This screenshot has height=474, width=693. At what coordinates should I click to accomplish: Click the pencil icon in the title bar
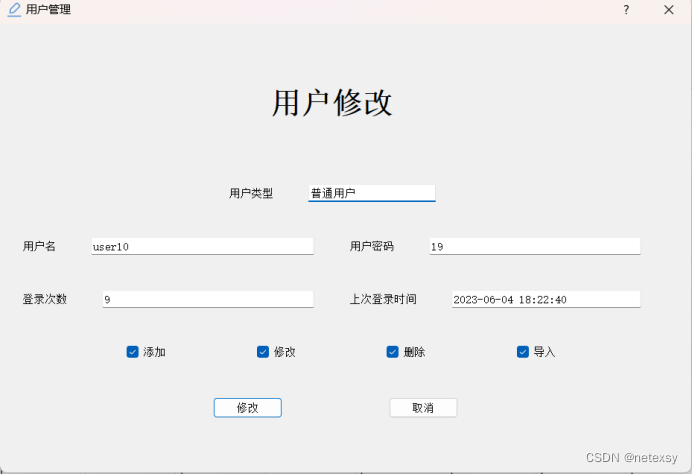[x=15, y=10]
